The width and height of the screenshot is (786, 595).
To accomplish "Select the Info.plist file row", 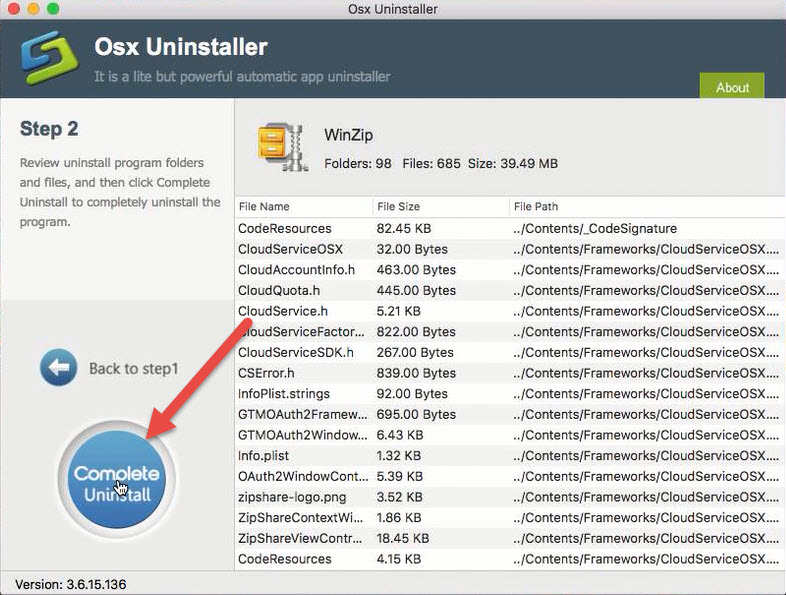I will click(x=510, y=456).
